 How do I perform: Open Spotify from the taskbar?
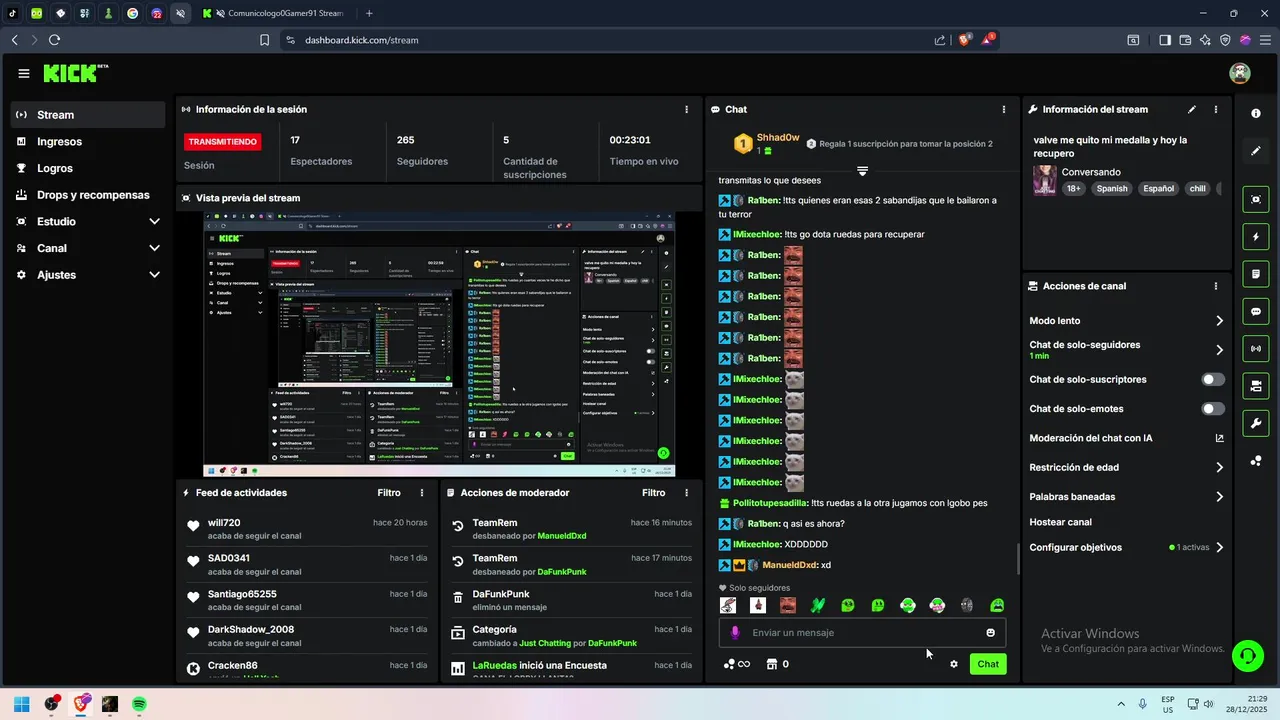tap(139, 704)
